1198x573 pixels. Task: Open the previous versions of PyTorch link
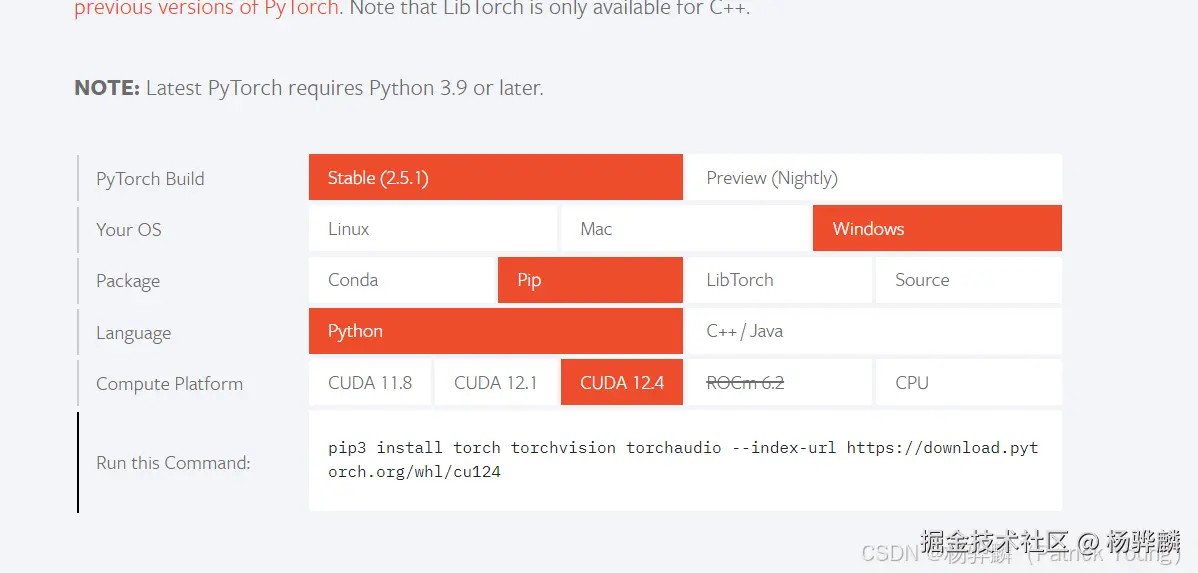[x=206, y=9]
